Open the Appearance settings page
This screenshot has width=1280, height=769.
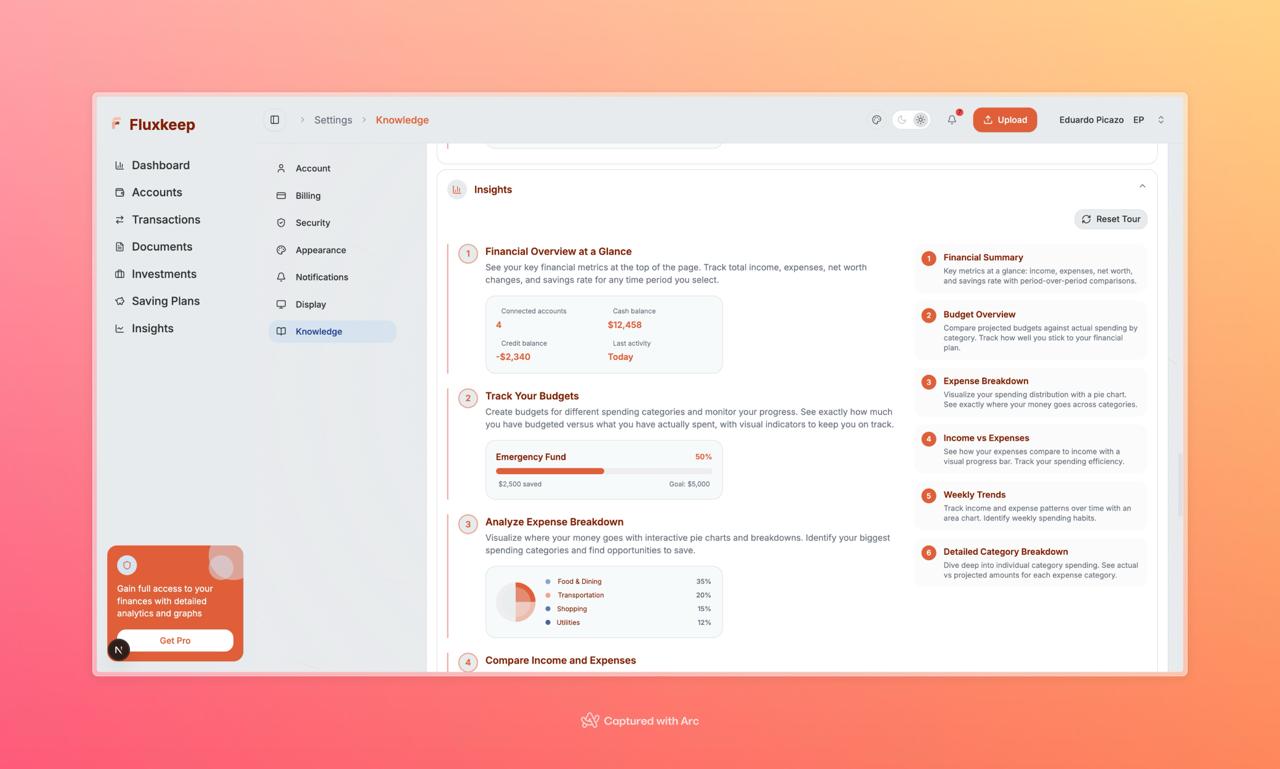click(320, 250)
